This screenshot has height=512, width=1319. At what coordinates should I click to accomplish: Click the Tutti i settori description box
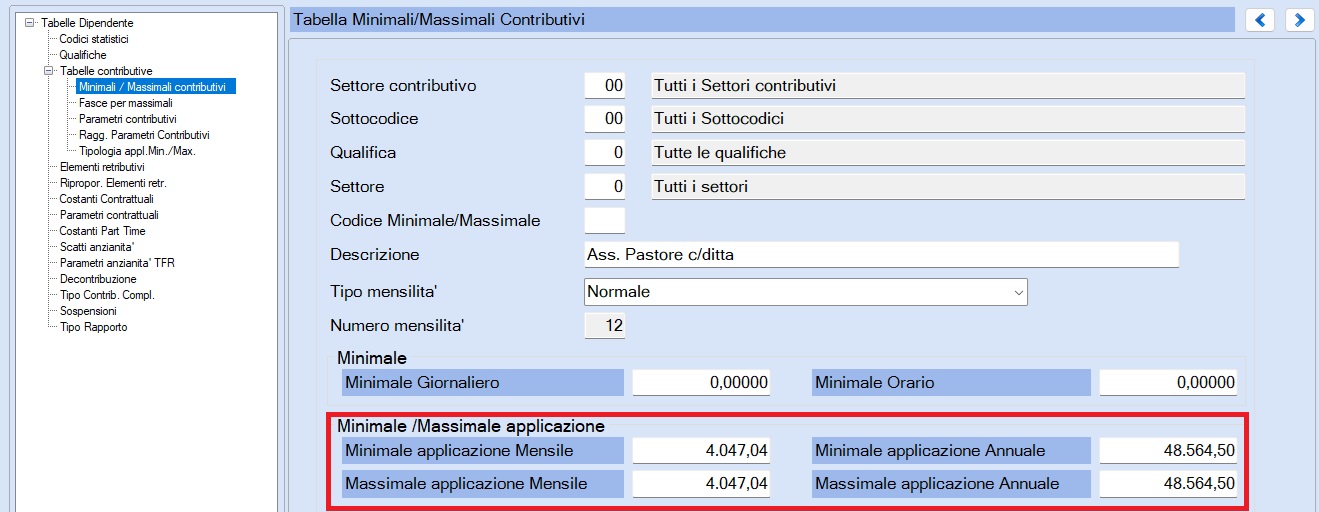[x=947, y=187]
